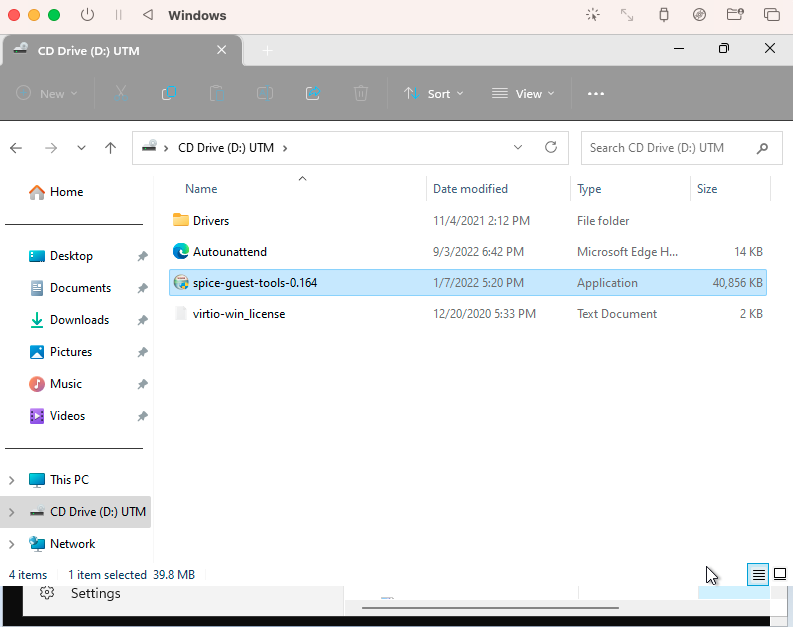The width and height of the screenshot is (793, 627).
Task: Click the Rename toolbar icon
Action: (x=265, y=94)
